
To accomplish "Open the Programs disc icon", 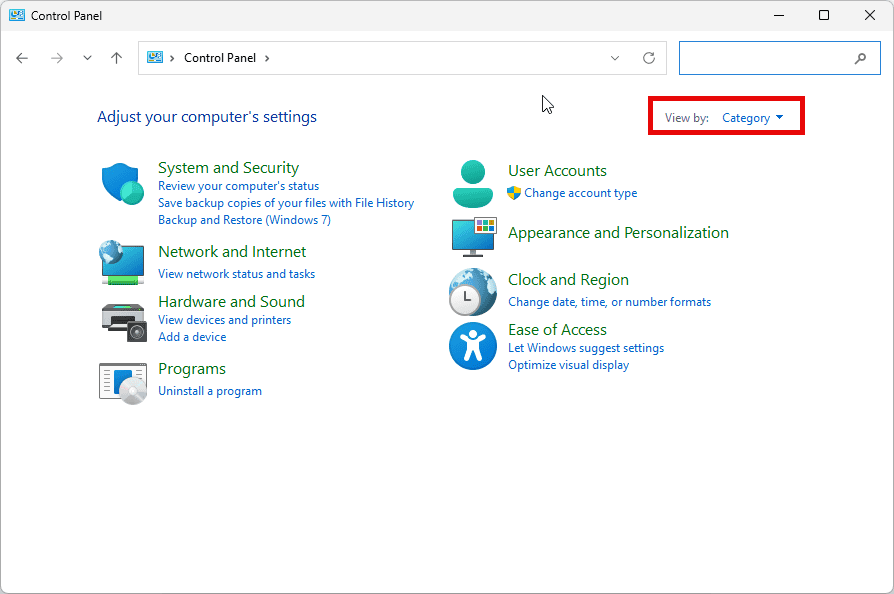I will point(123,381).
